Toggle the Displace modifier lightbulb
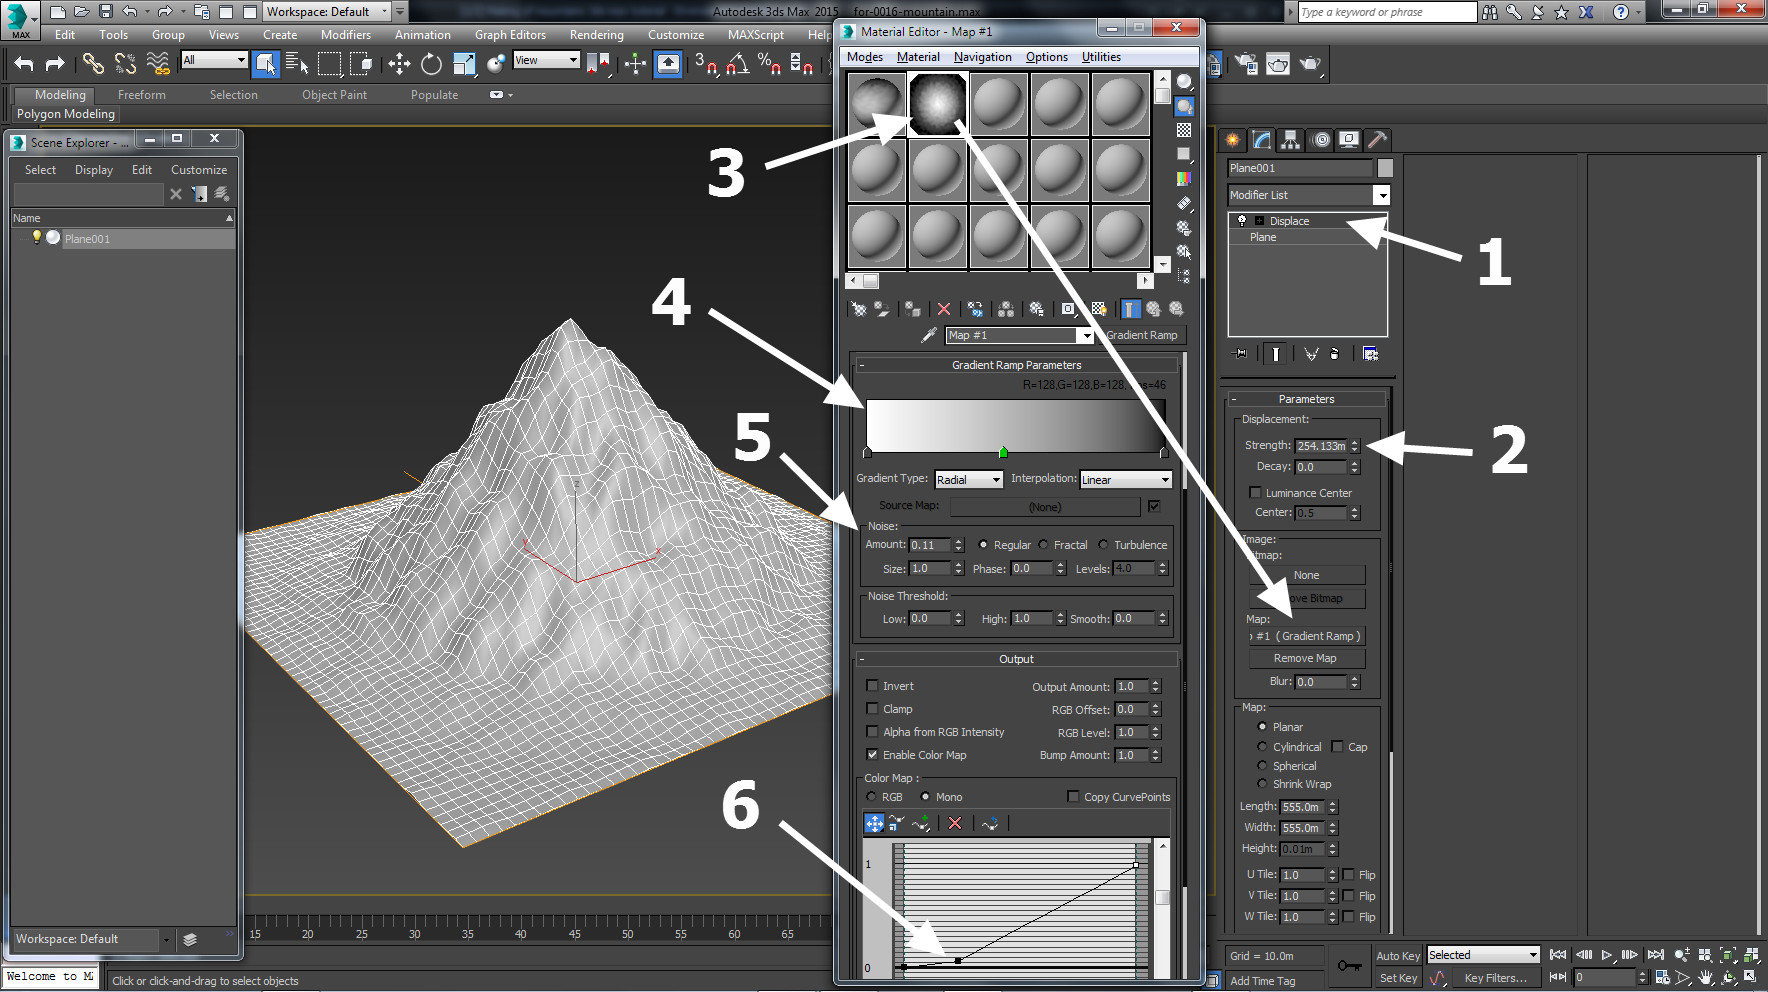Viewport: 1768px width, 992px height. click(x=1242, y=221)
